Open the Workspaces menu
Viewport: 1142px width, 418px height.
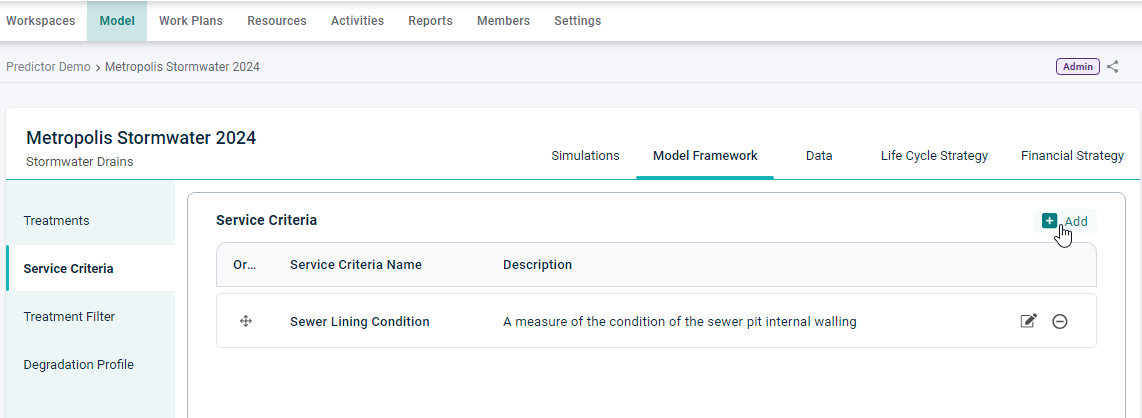pyautogui.click(x=41, y=21)
